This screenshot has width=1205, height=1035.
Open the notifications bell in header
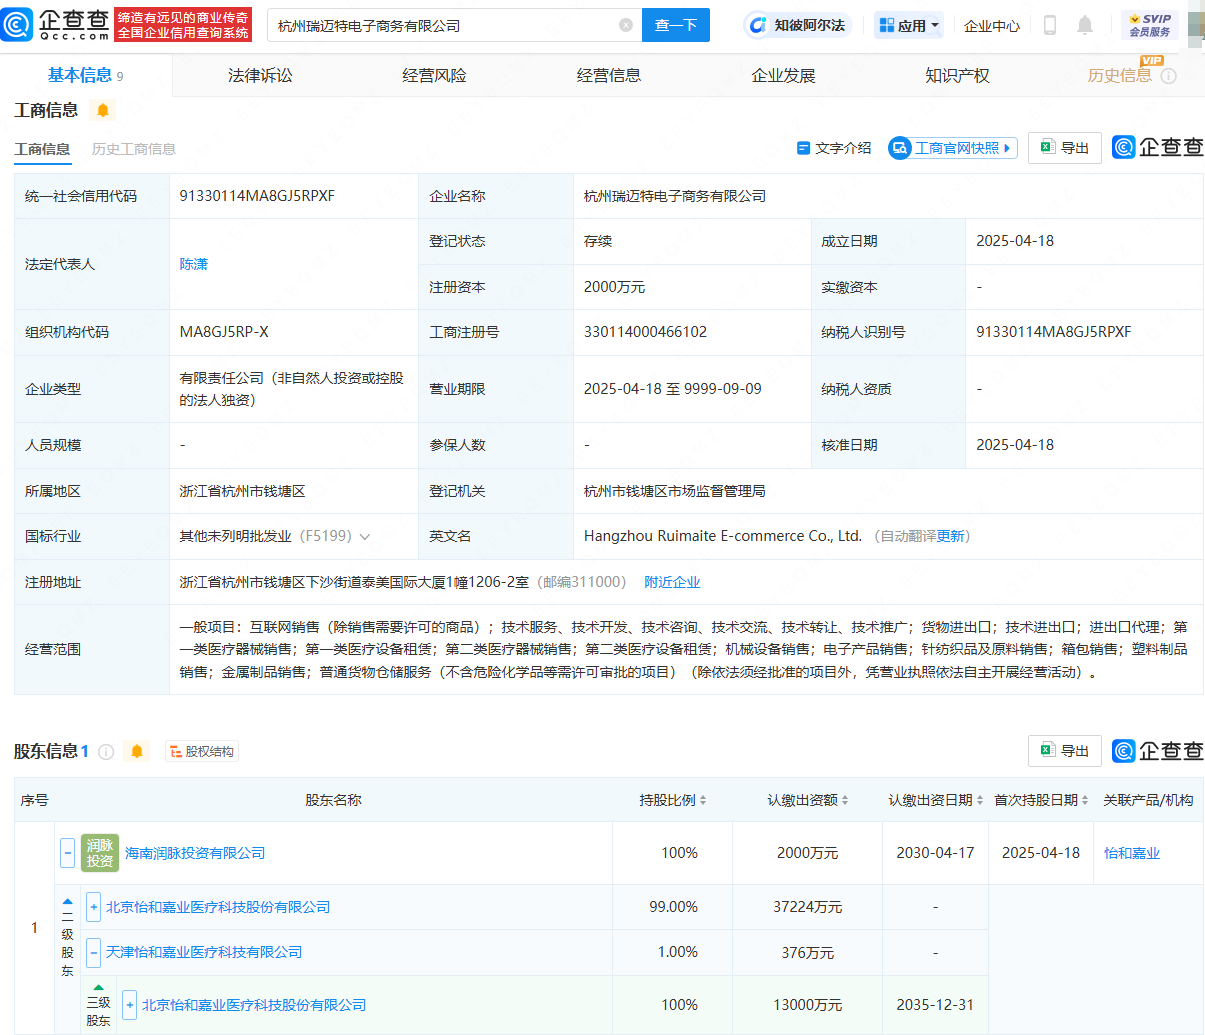click(x=1085, y=25)
